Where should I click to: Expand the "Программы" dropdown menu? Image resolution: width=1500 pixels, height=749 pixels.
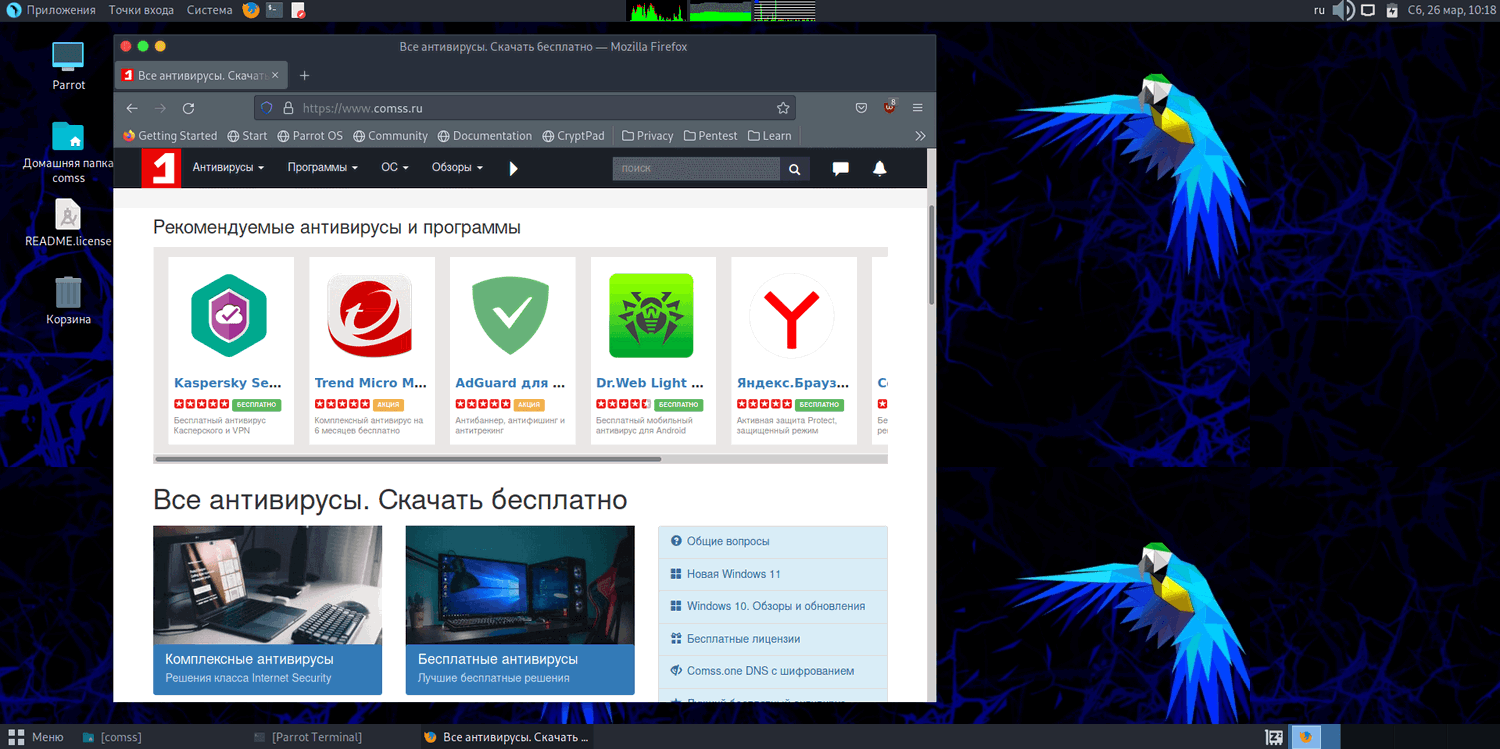point(322,168)
